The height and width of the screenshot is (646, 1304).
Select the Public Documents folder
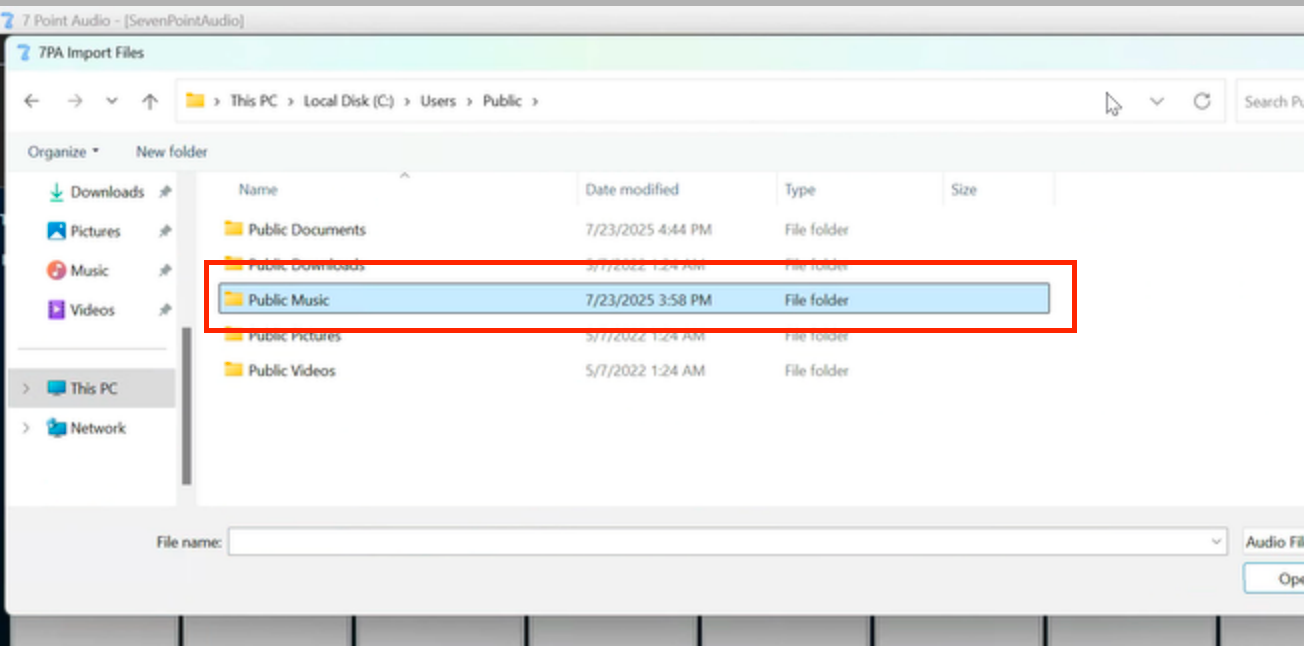tap(306, 230)
